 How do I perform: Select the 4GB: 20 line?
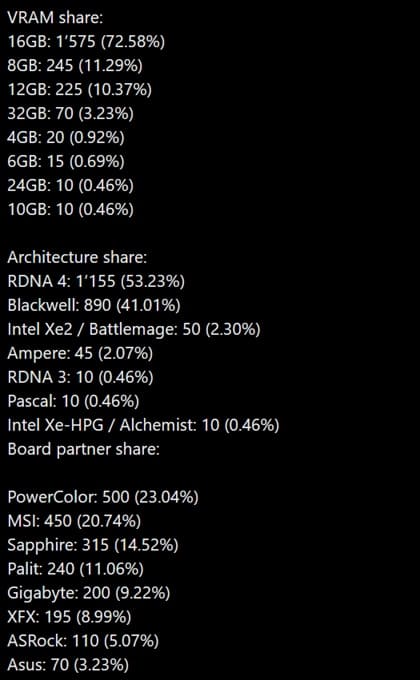click(x=66, y=137)
